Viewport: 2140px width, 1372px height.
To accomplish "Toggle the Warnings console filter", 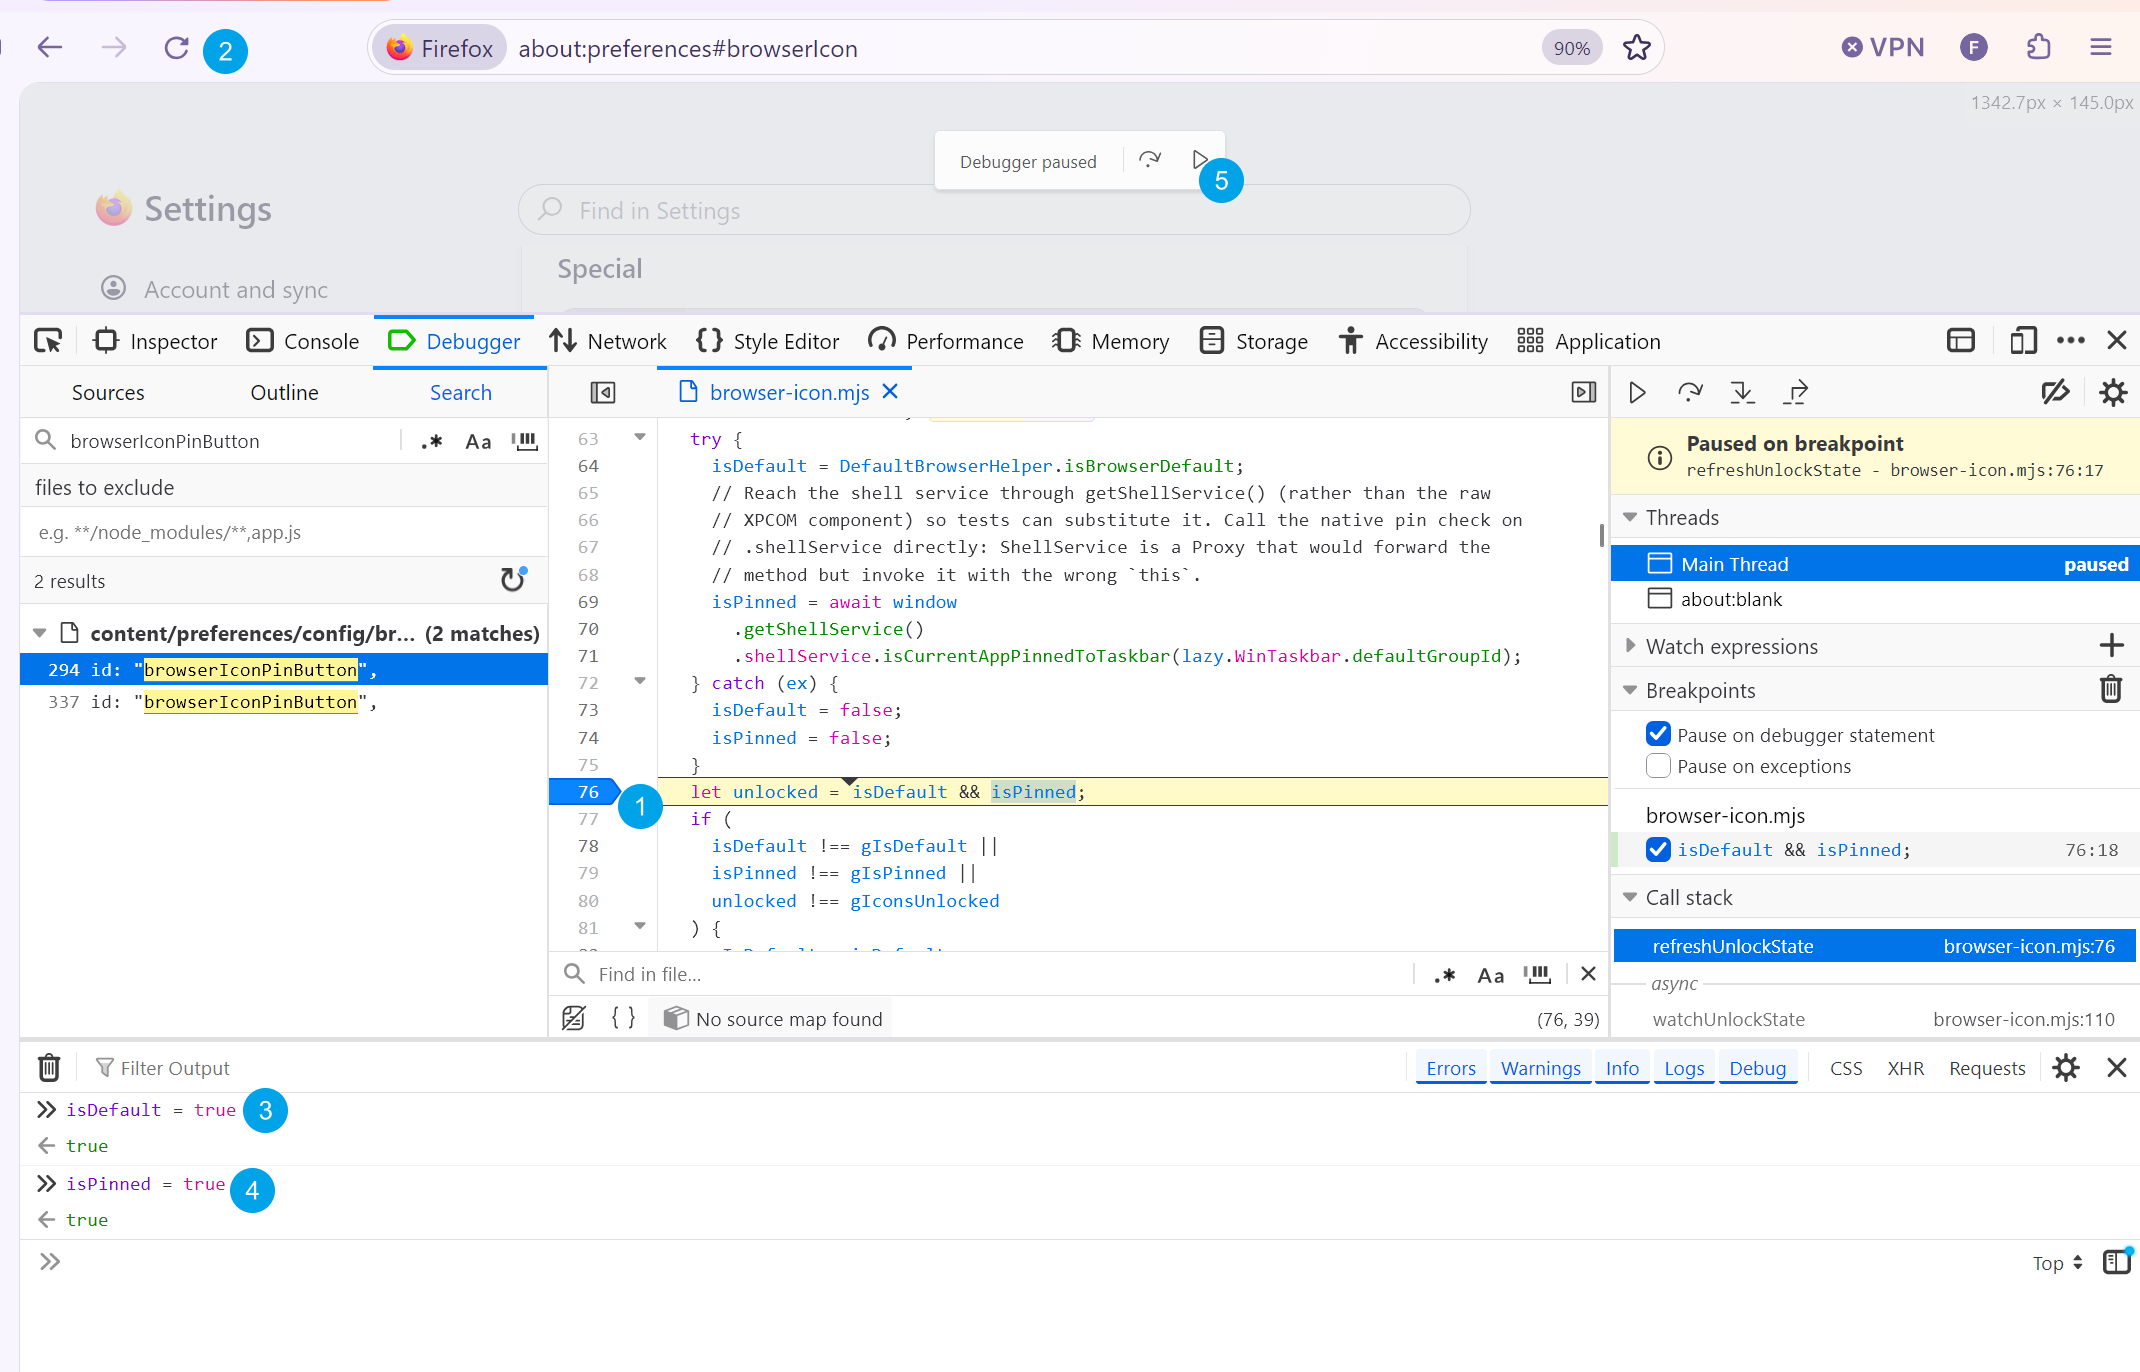I will [x=1540, y=1068].
